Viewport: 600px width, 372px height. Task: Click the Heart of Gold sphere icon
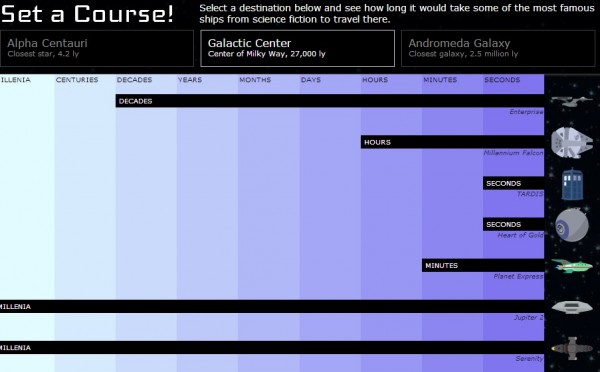point(572,225)
